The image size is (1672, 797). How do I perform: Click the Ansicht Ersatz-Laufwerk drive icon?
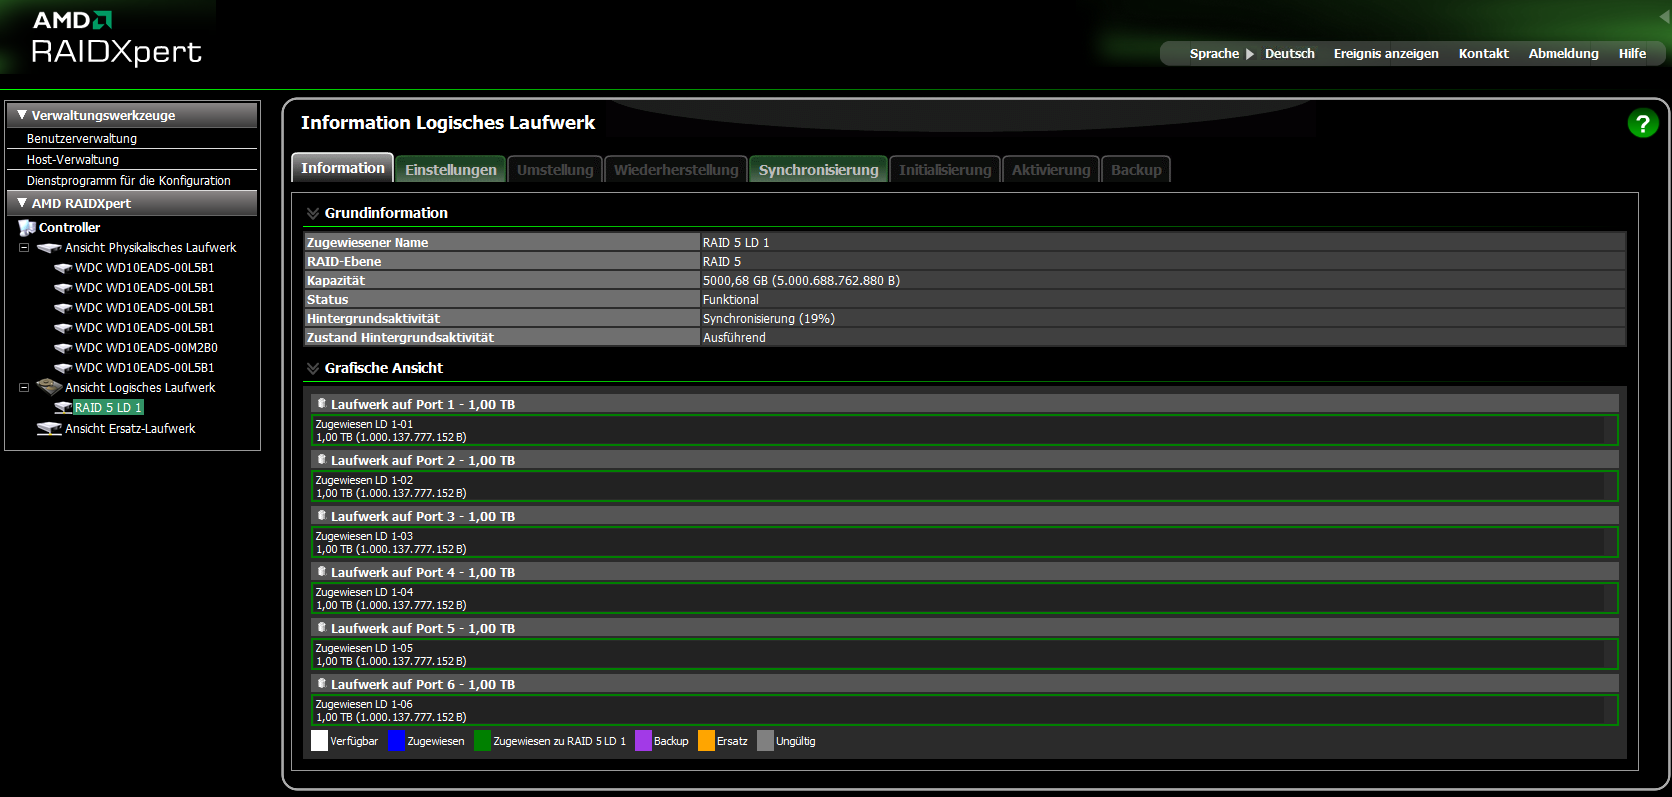(49, 429)
